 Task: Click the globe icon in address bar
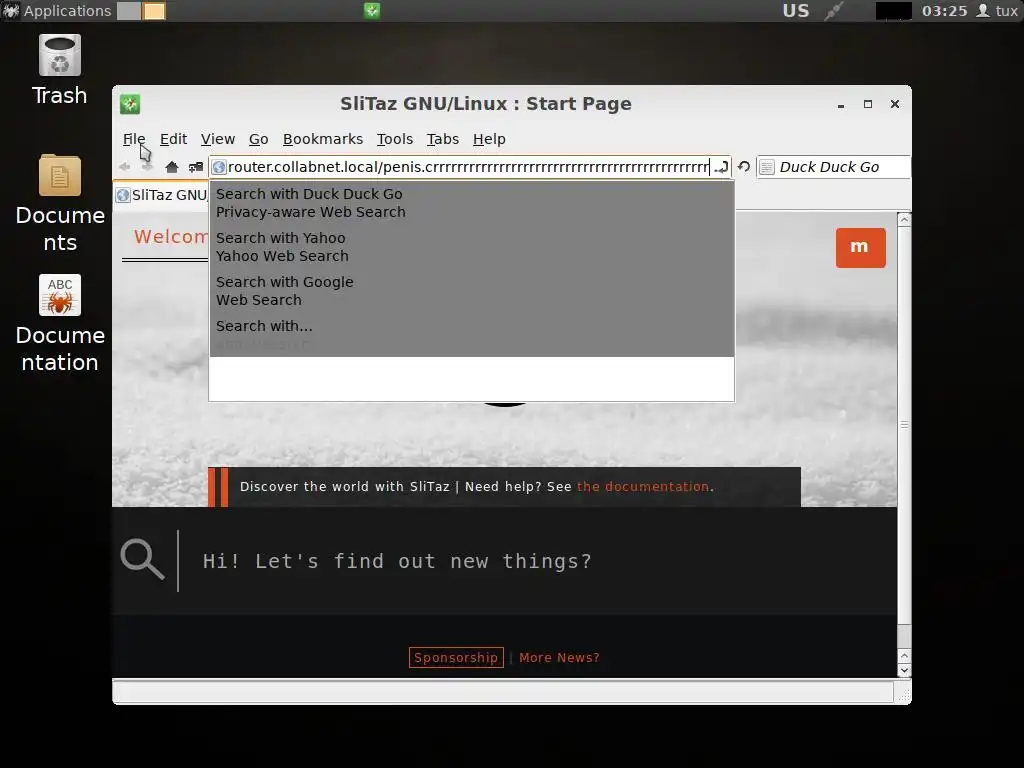click(x=219, y=167)
